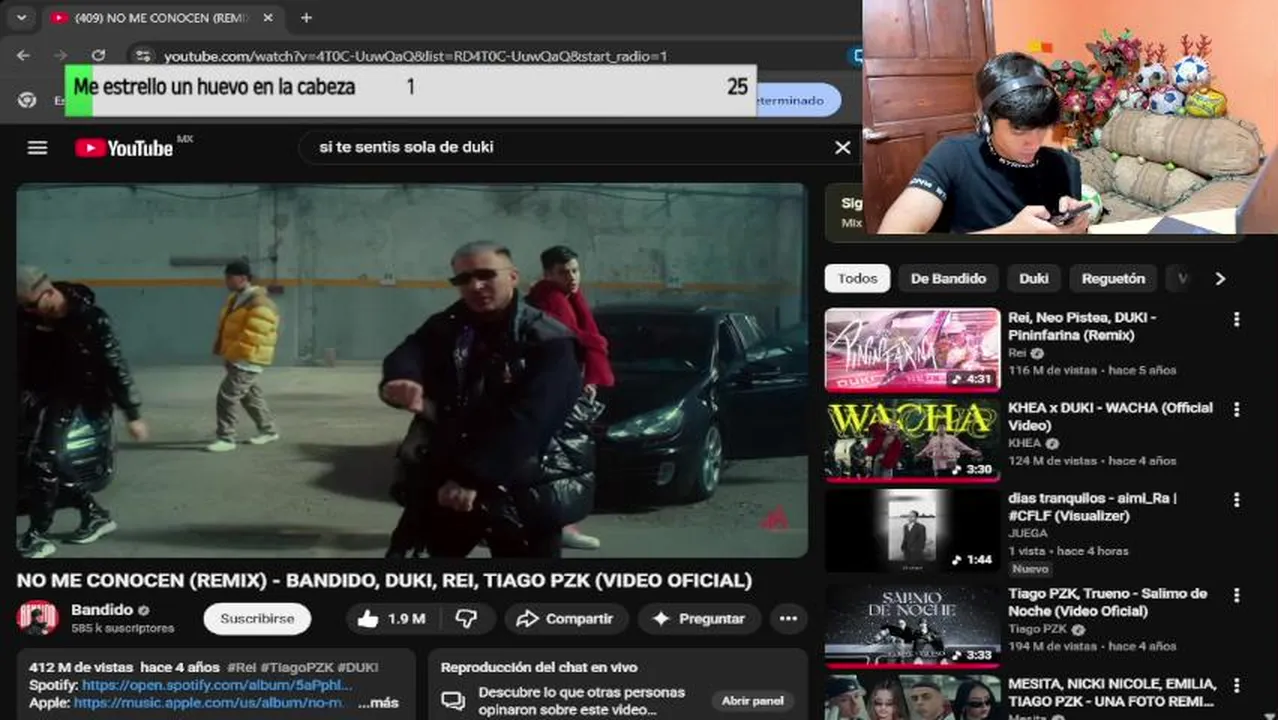Screen dimensions: 1278x720
Task: Share the video via Compartir
Action: tap(565, 619)
